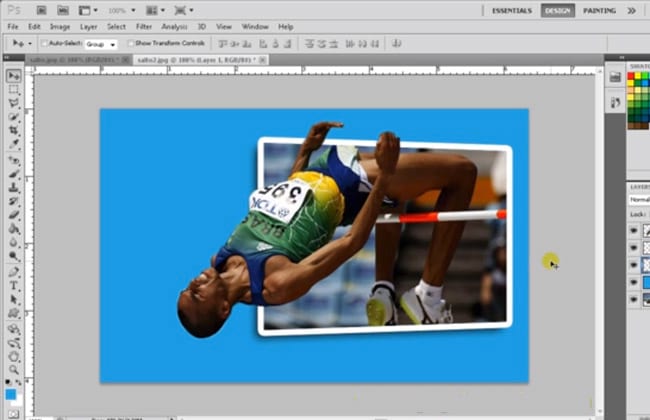Toggle visibility of the selected third layer
This screenshot has height=420, width=650.
click(x=633, y=265)
